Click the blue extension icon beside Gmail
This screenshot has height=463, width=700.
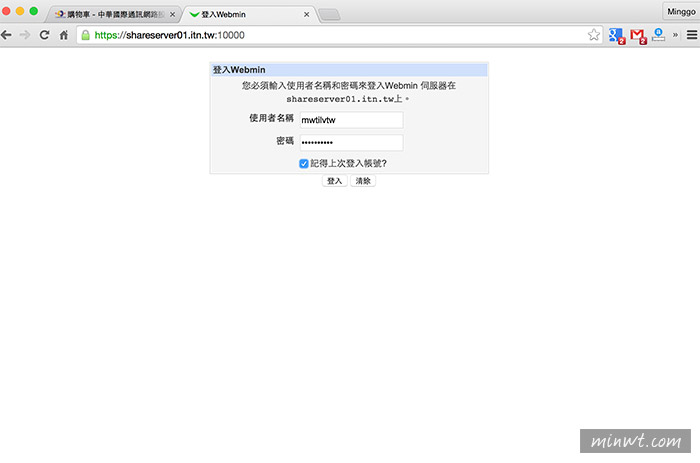(x=658, y=35)
